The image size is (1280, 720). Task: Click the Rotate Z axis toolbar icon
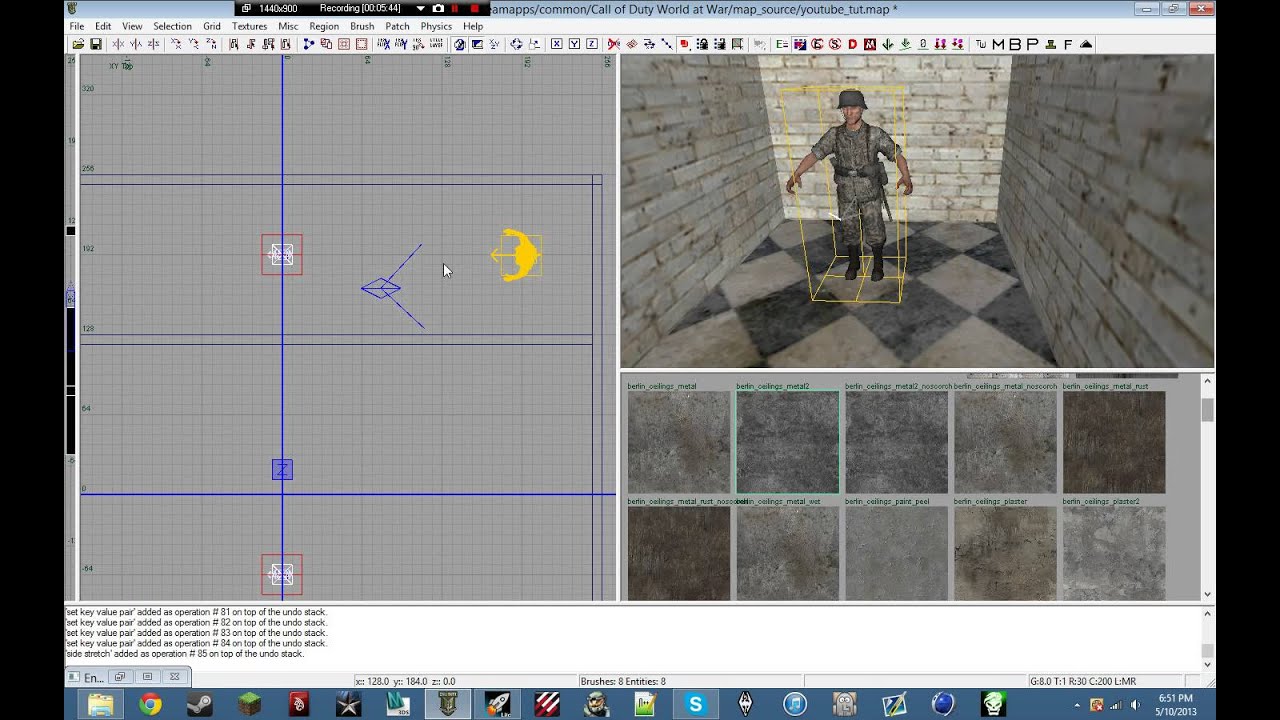click(x=212, y=44)
